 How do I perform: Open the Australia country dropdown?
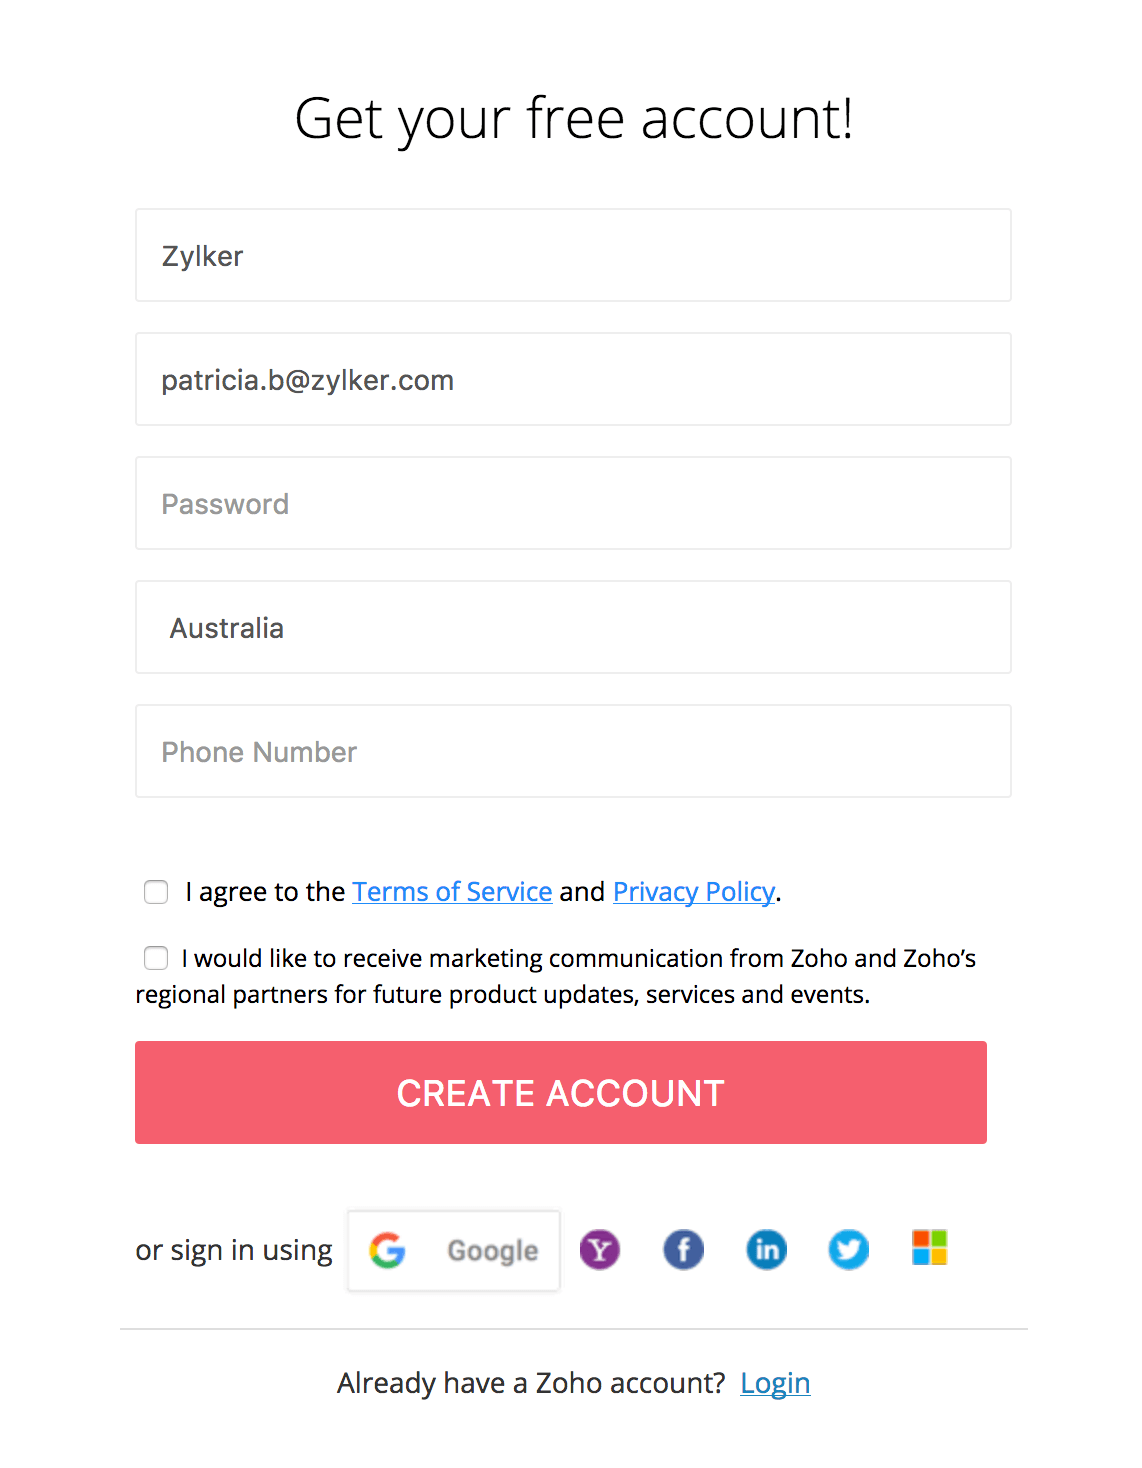point(573,628)
